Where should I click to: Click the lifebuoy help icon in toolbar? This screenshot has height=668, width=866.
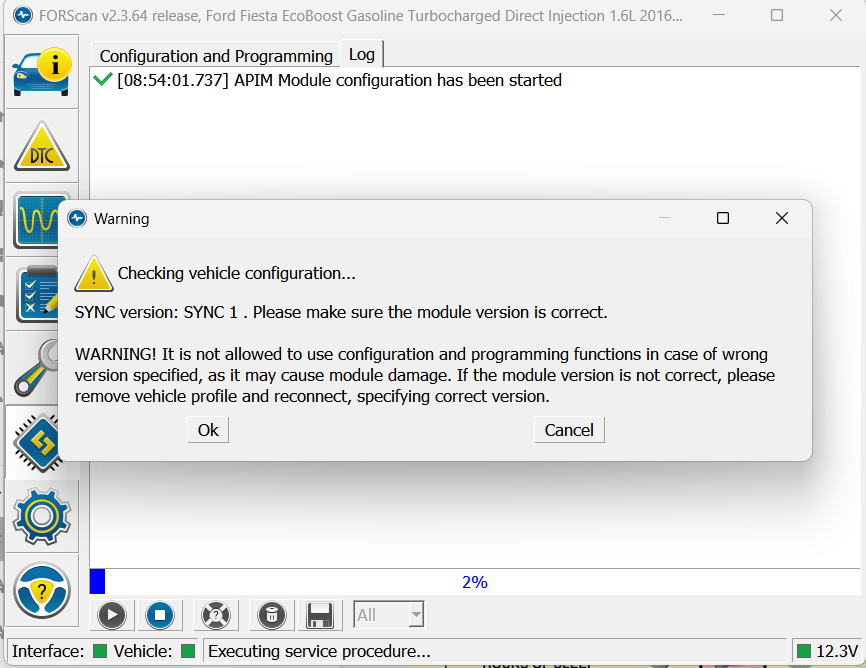pos(216,615)
